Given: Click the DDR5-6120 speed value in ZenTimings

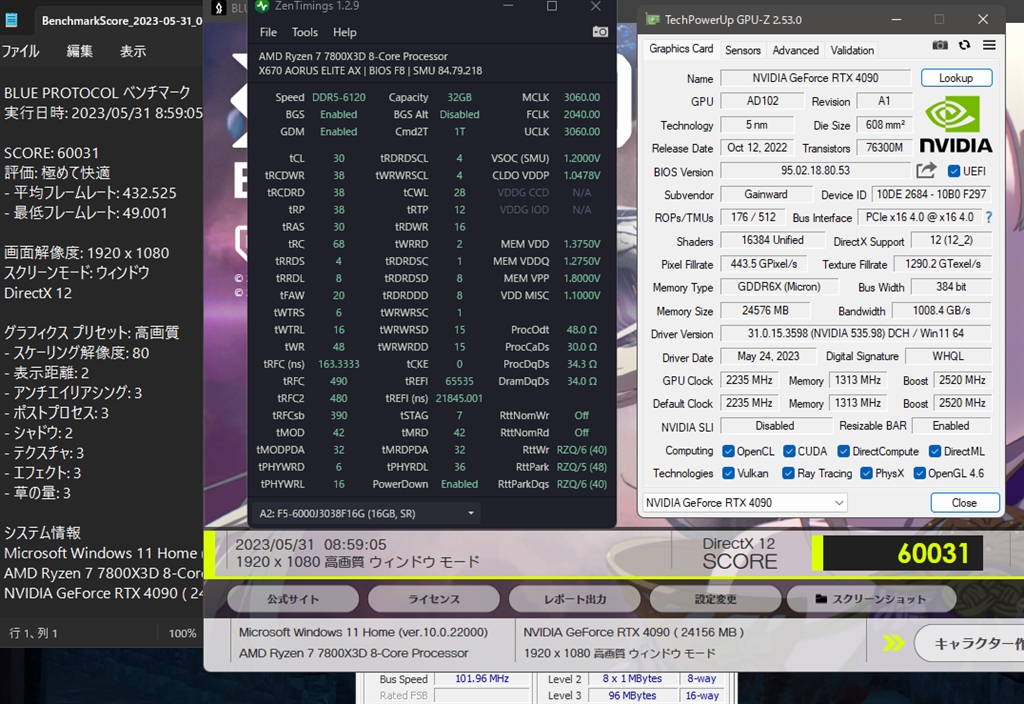Looking at the screenshot, I should [338, 97].
